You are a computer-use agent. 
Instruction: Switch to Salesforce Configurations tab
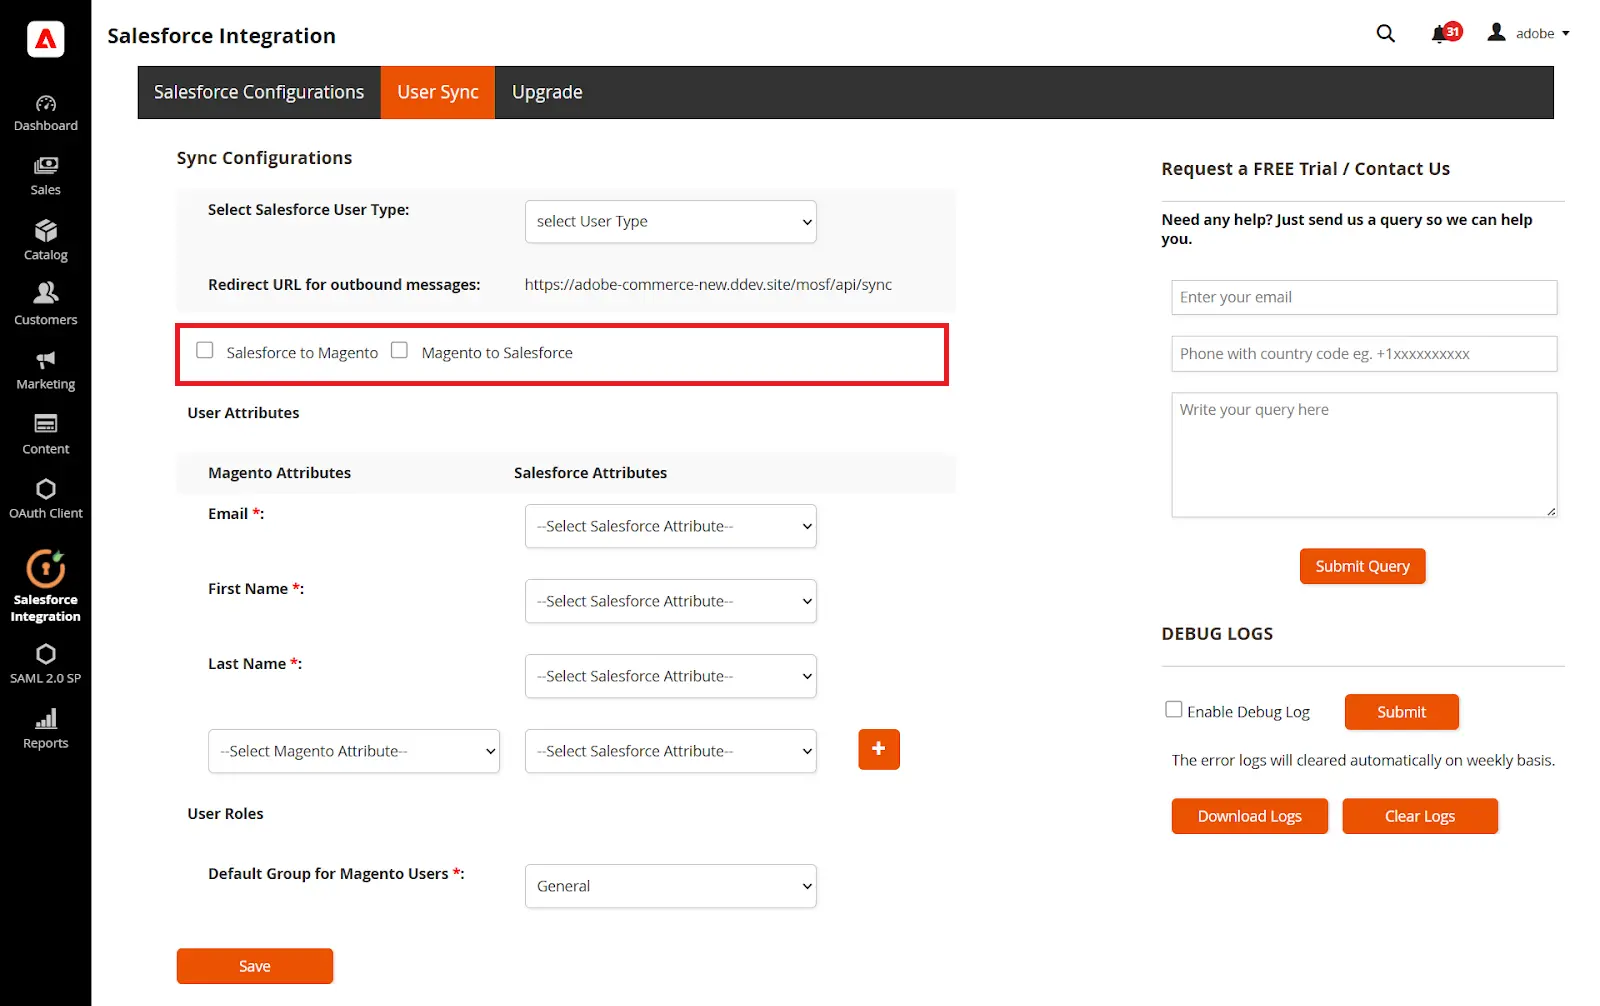(x=259, y=92)
